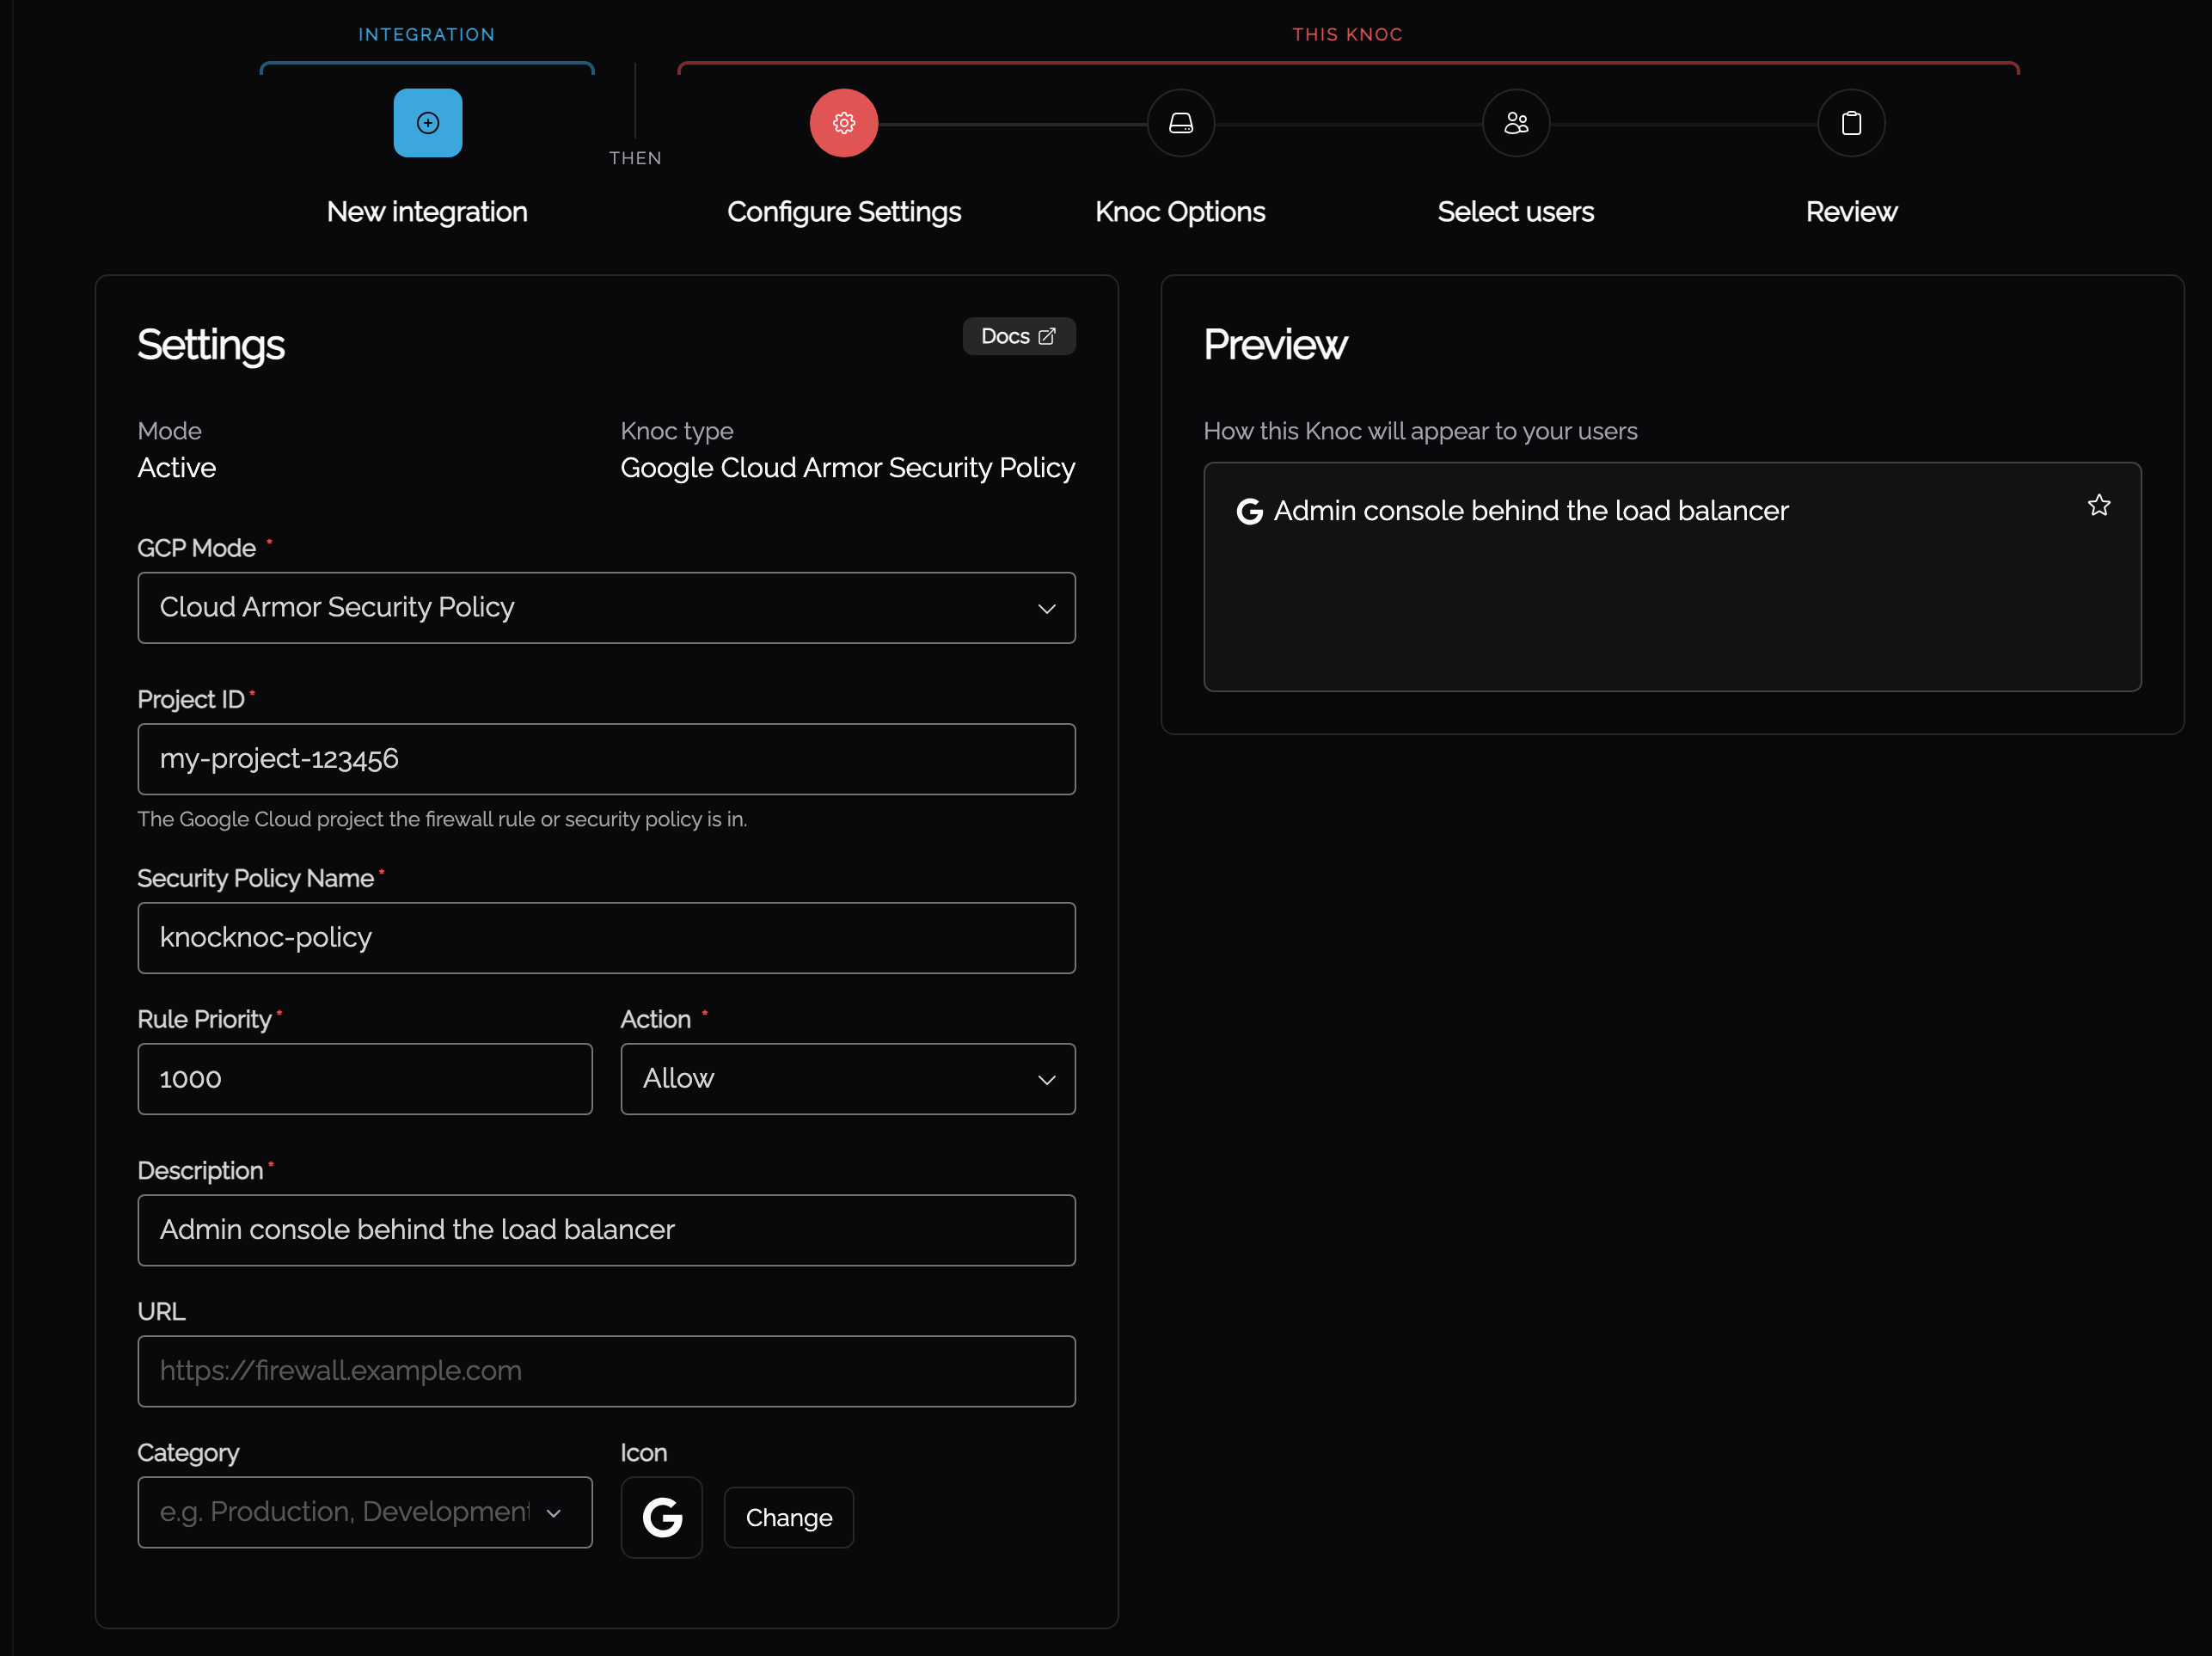This screenshot has width=2212, height=1656.
Task: Click the red Configure Settings gear step icon
Action: [x=843, y=123]
